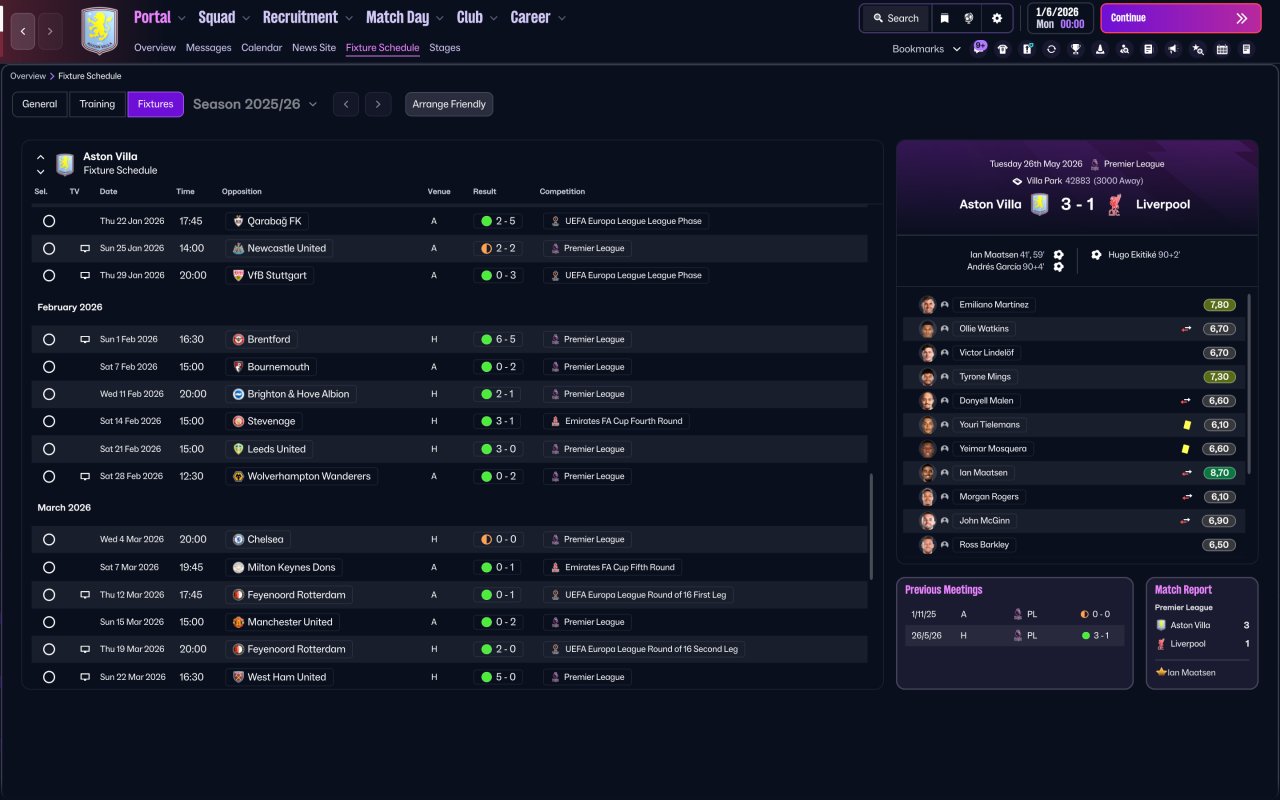Select the Manchester United fixture radio button
Screen dimensions: 1280x800
point(49,622)
